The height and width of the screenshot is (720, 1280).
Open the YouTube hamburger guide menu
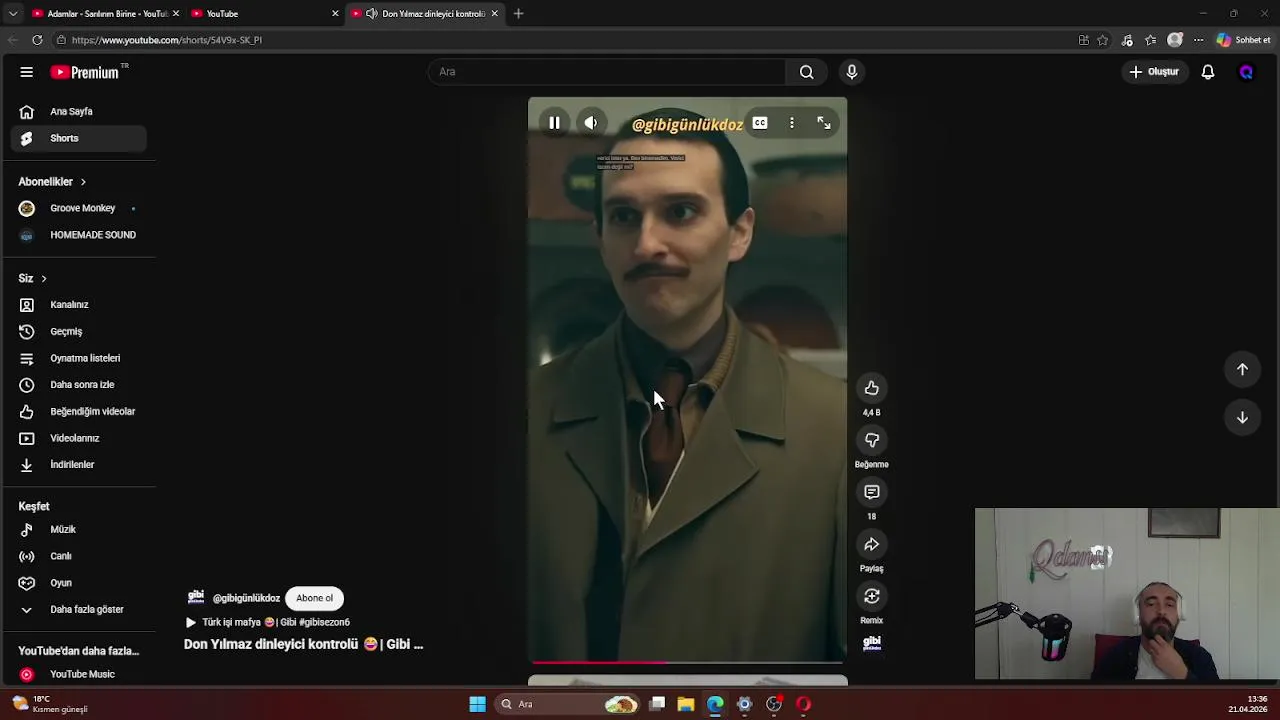click(27, 72)
